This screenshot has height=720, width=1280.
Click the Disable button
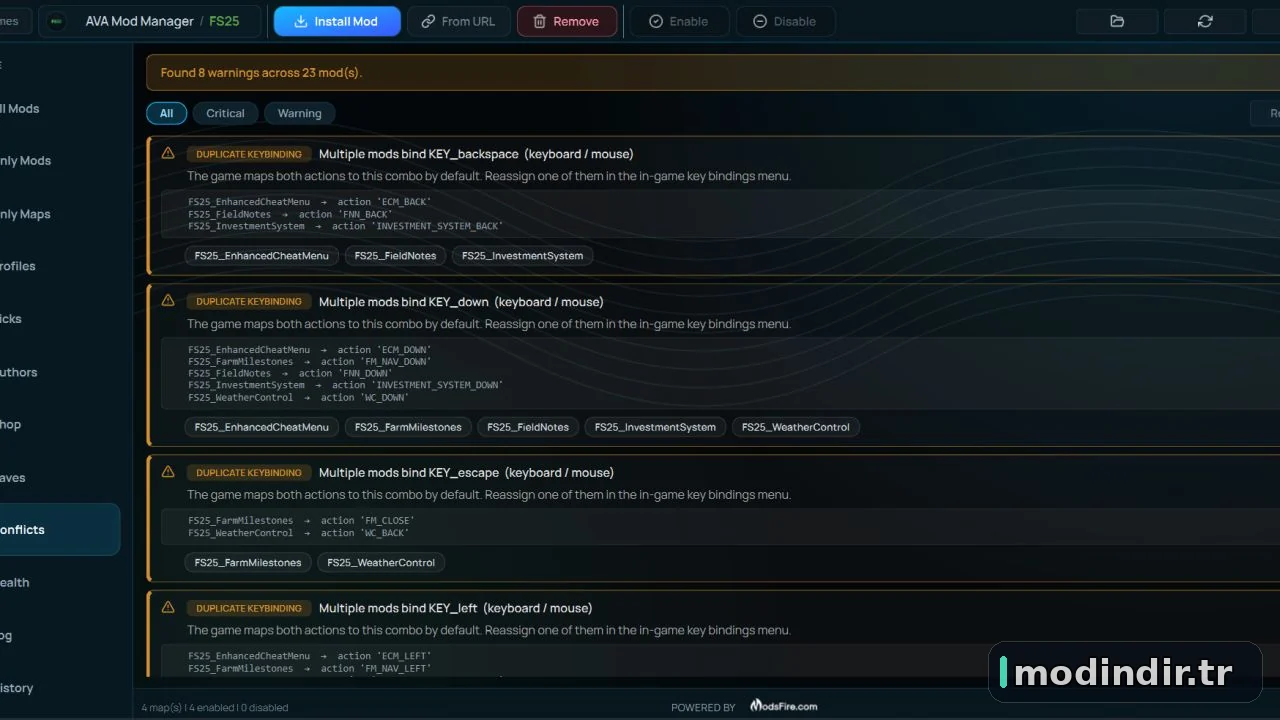pos(785,21)
